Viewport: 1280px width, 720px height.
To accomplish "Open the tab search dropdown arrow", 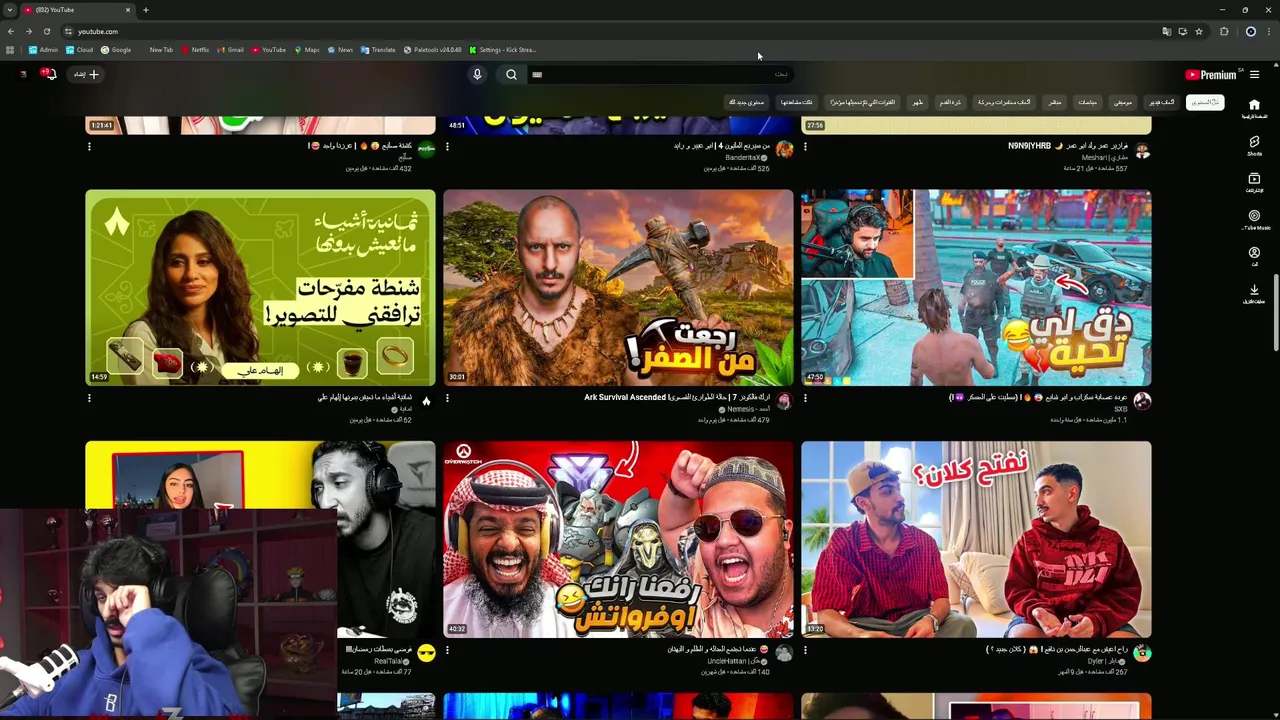I will (x=9, y=10).
